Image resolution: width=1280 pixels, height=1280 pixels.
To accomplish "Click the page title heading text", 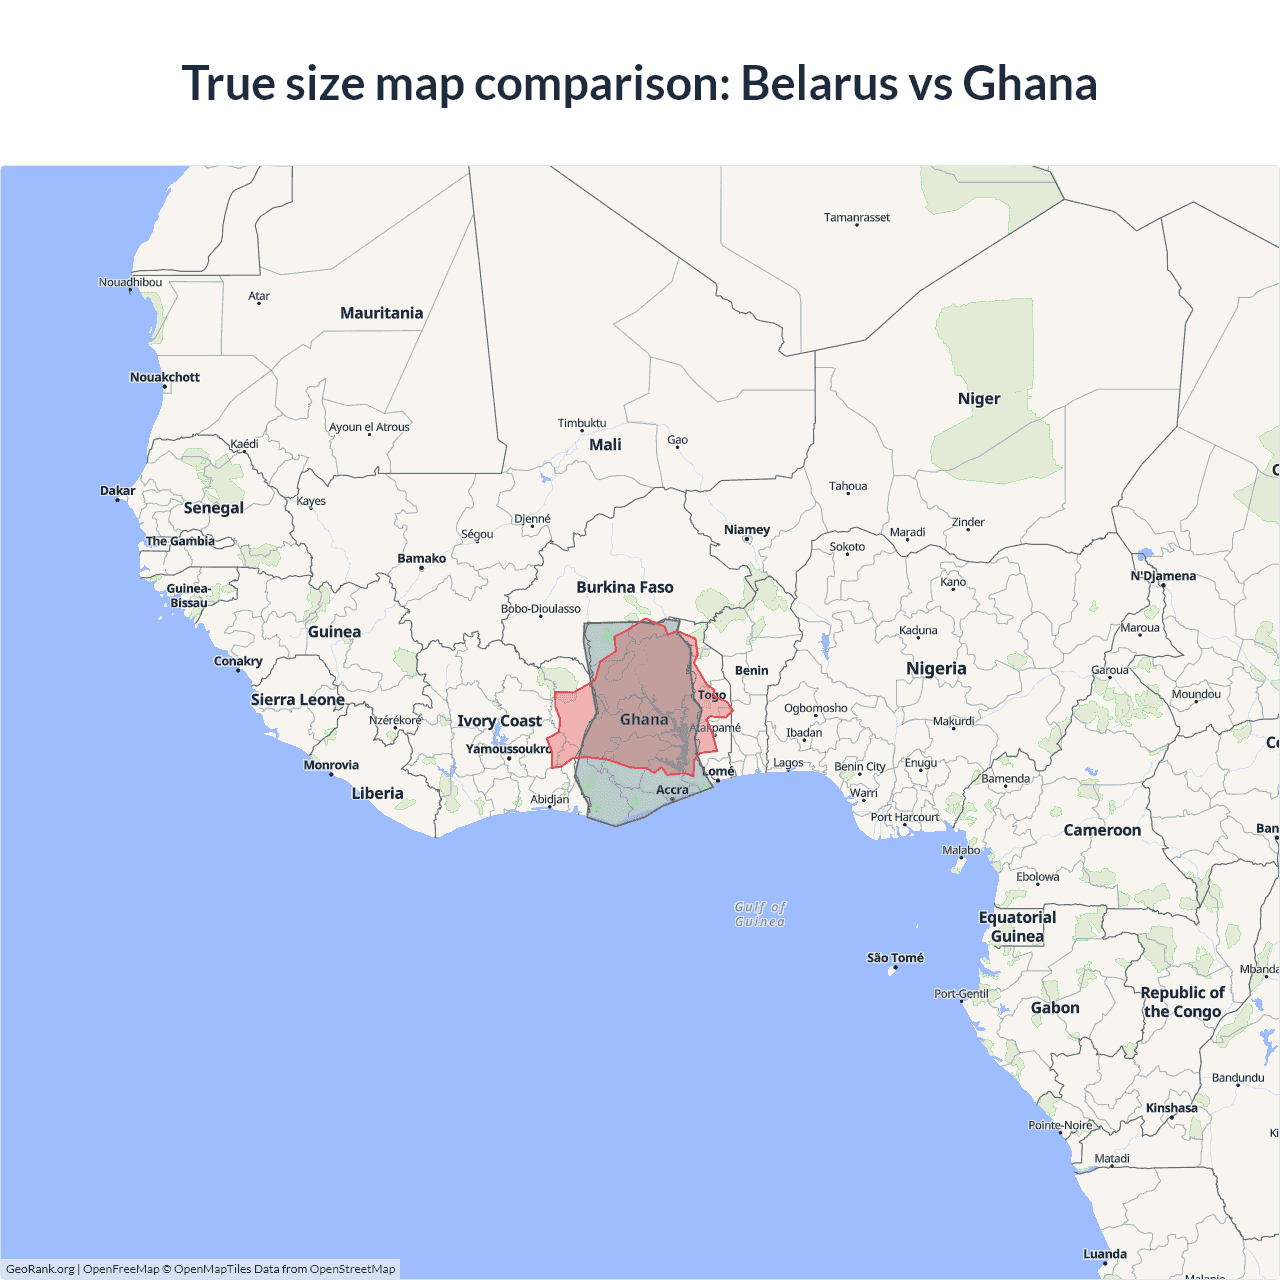I will [640, 83].
